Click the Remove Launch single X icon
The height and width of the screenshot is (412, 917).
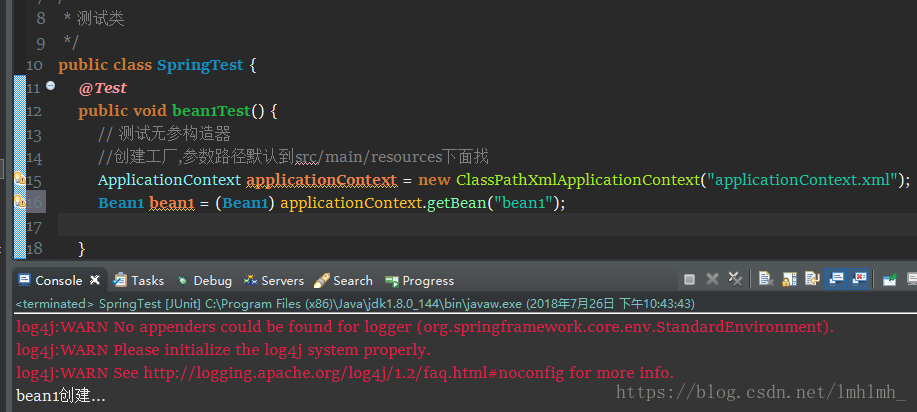pos(712,279)
